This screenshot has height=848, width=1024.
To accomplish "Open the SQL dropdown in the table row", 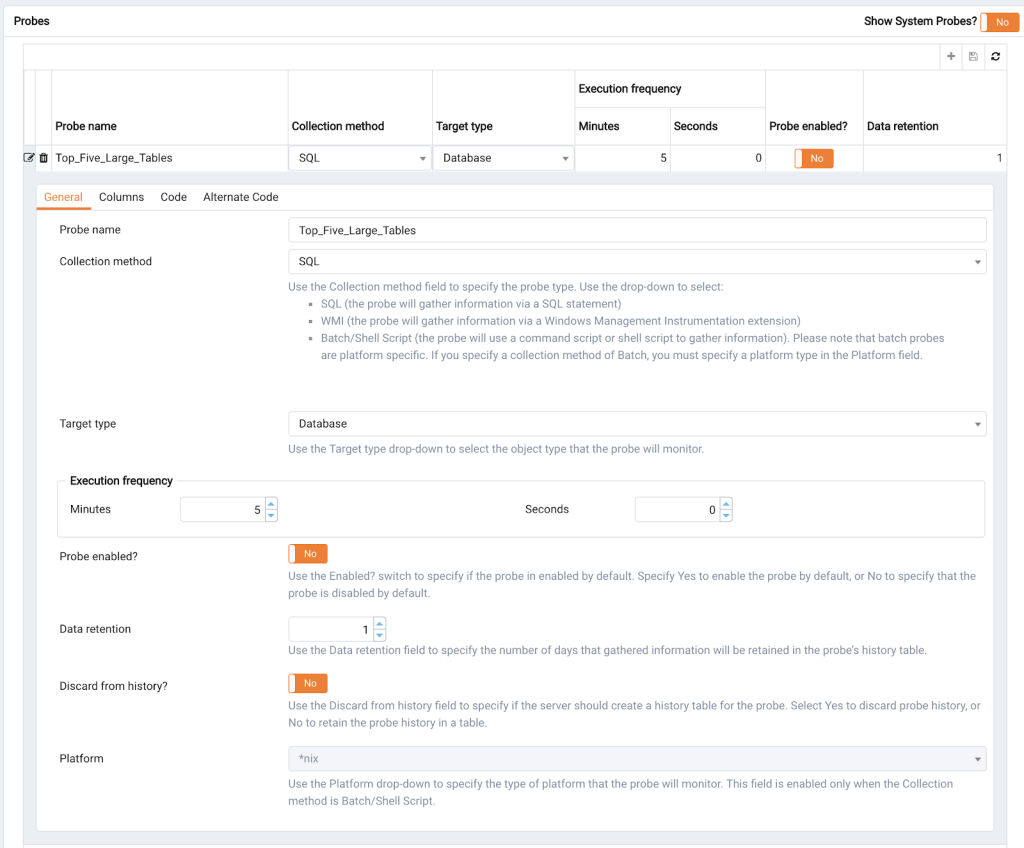I will 359,158.
